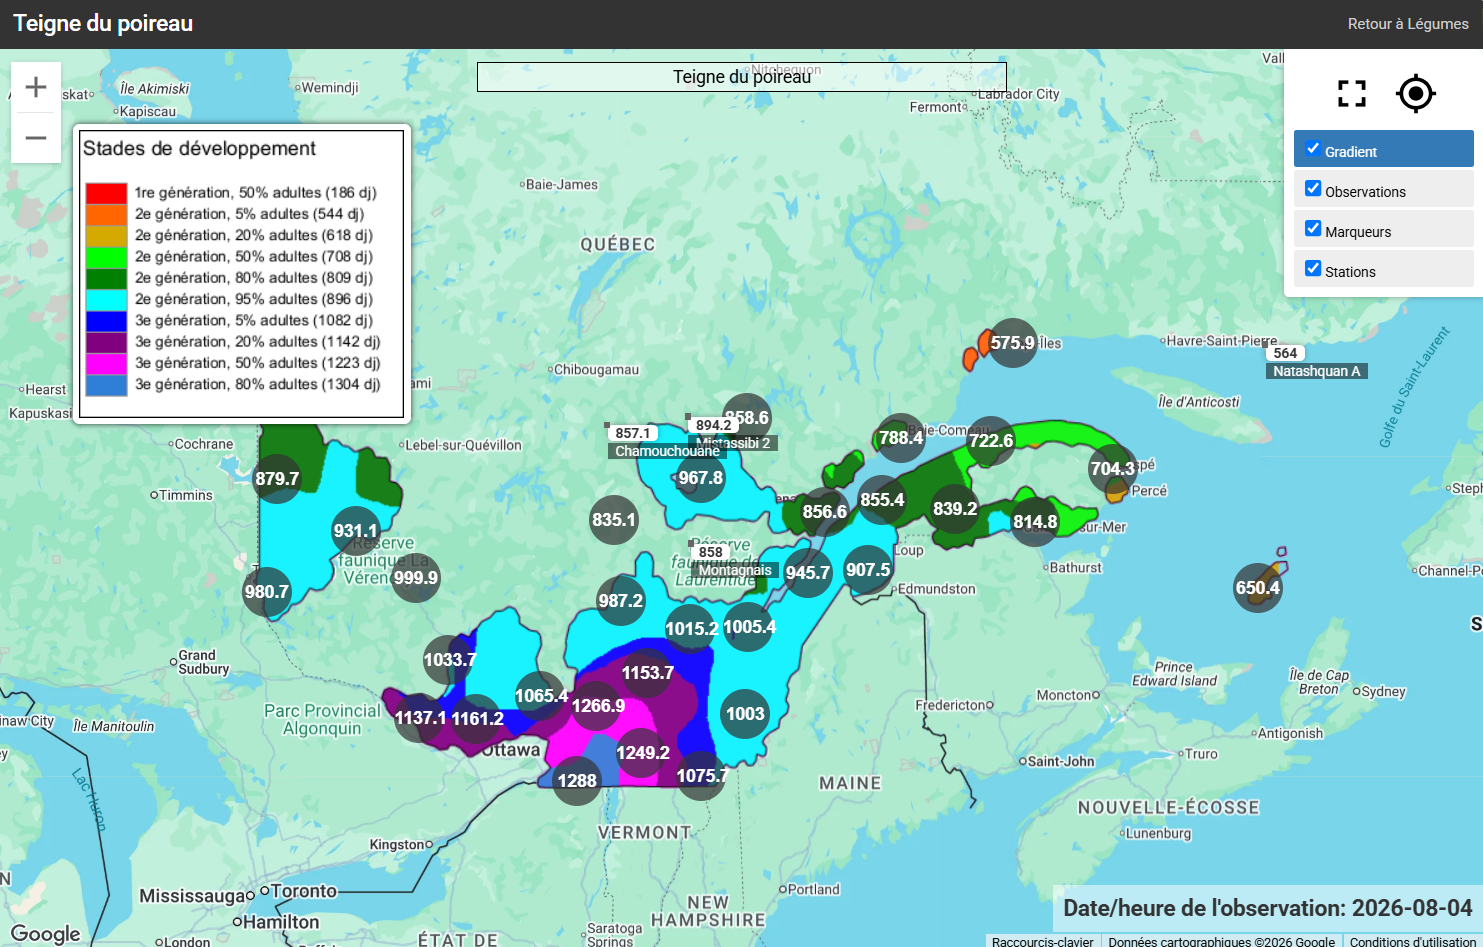This screenshot has height=947, width=1483.
Task: Select the 1137.1 map marker
Action: (420, 718)
